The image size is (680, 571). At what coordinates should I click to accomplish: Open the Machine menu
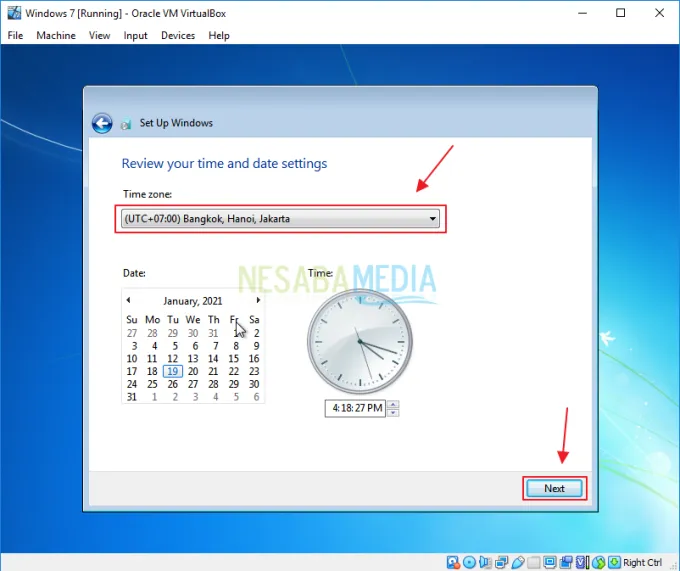pos(56,36)
